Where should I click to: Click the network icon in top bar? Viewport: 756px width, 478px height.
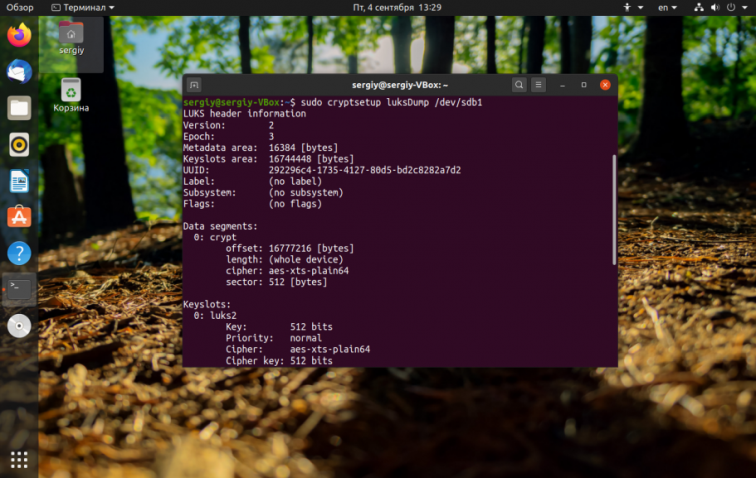click(699, 7)
